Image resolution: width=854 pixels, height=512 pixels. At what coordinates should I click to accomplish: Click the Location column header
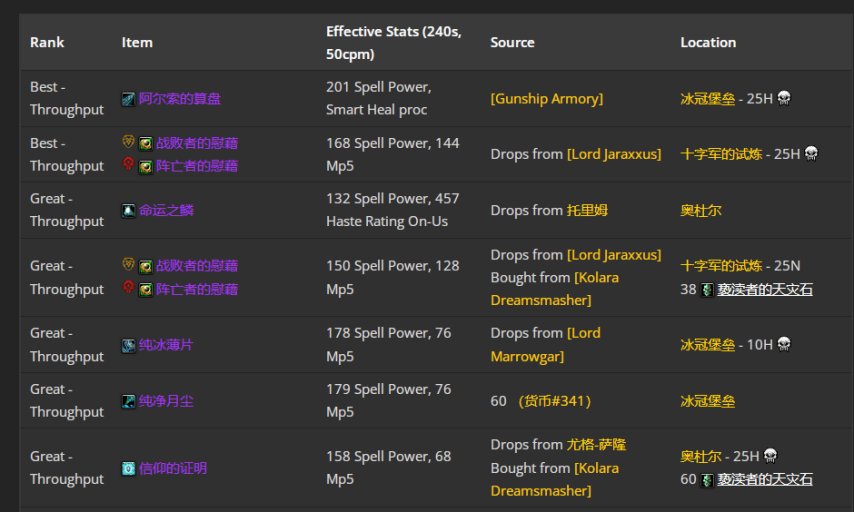tap(708, 42)
